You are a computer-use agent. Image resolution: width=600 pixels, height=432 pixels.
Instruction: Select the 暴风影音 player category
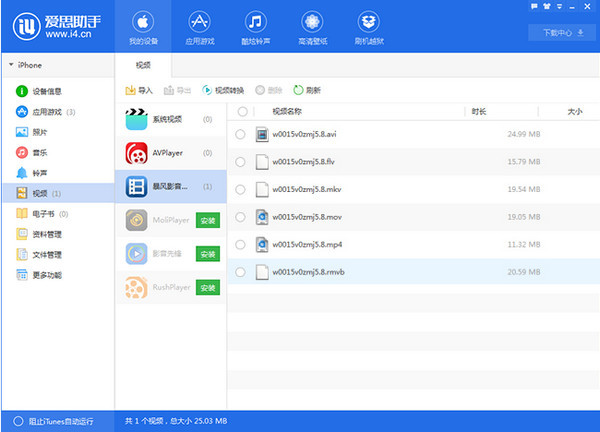click(171, 187)
